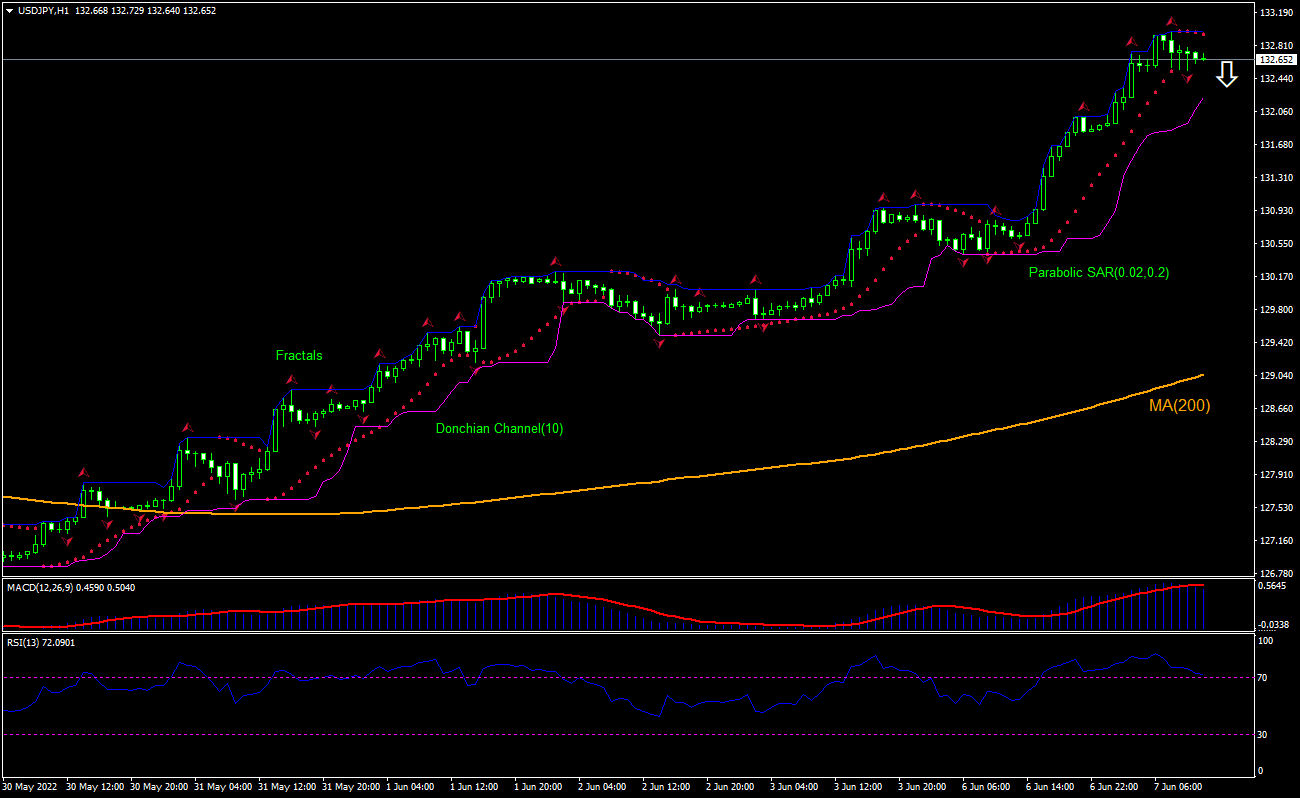Click the downward fractal arrow below recent candles
The width and height of the screenshot is (1300, 798).
pyautogui.click(x=1187, y=78)
